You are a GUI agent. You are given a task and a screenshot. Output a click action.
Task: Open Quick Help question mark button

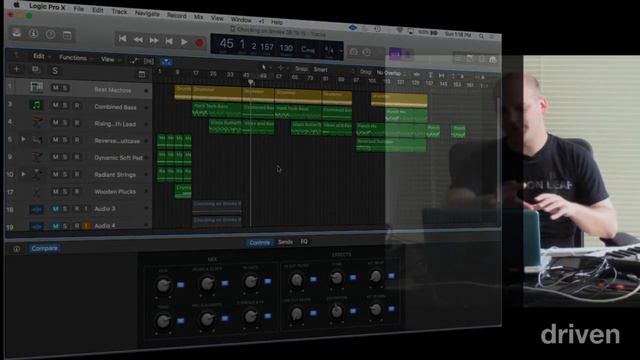(x=50, y=34)
